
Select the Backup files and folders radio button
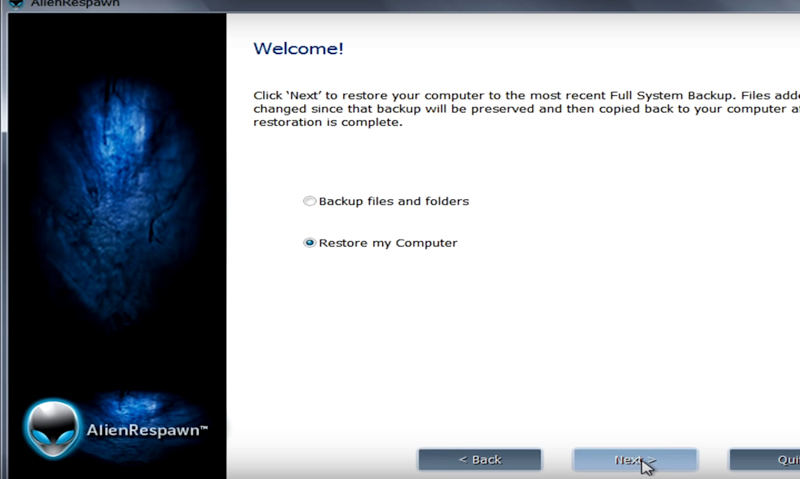tap(310, 201)
